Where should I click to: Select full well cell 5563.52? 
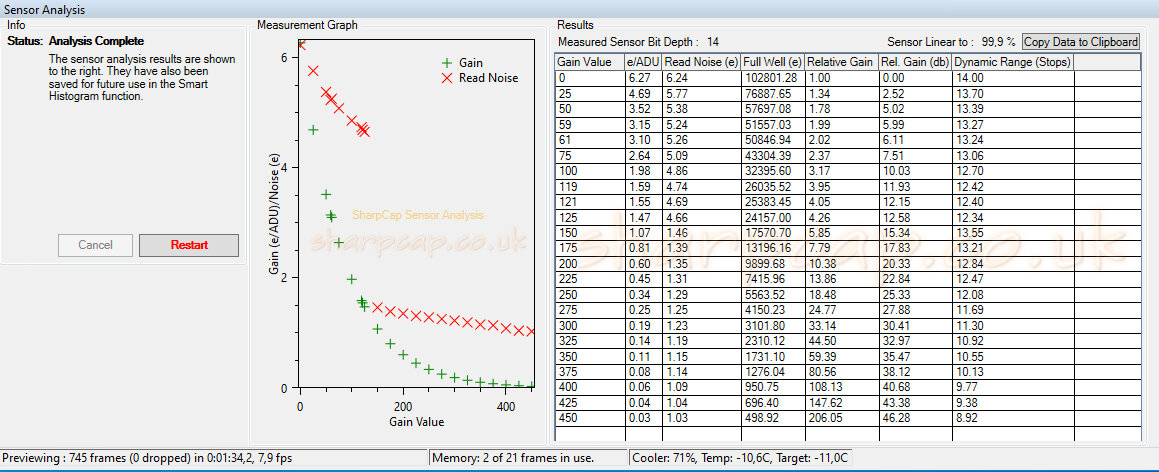772,295
